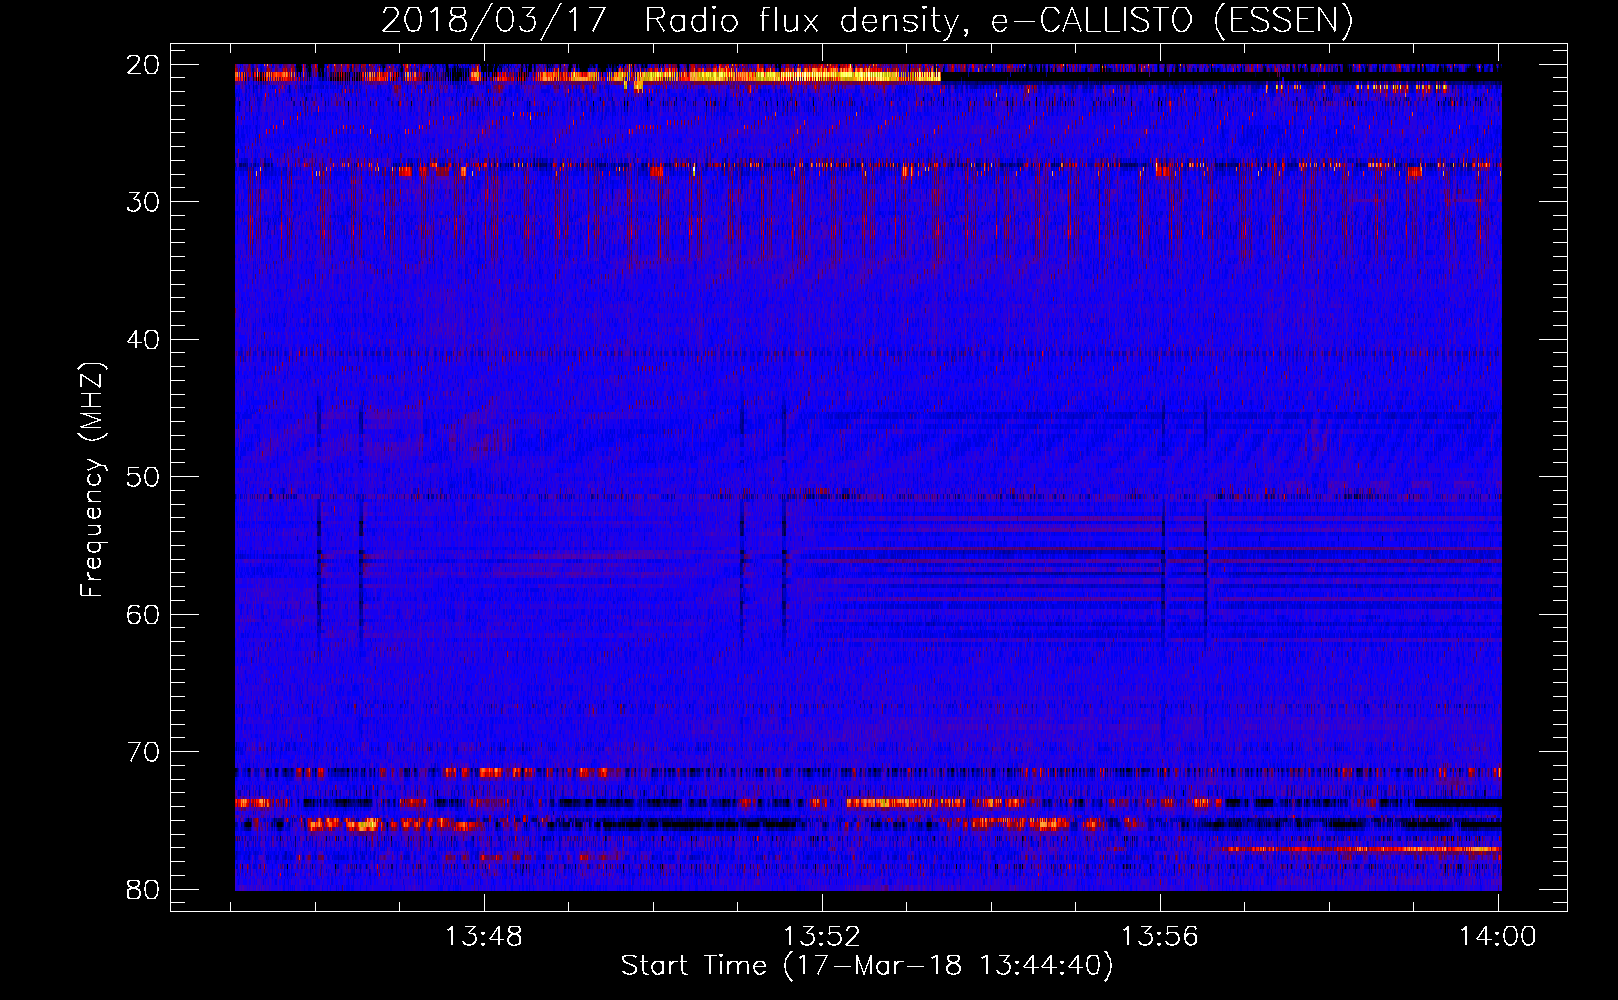
Task: Click the 13:52 time tick label
Action: click(821, 937)
